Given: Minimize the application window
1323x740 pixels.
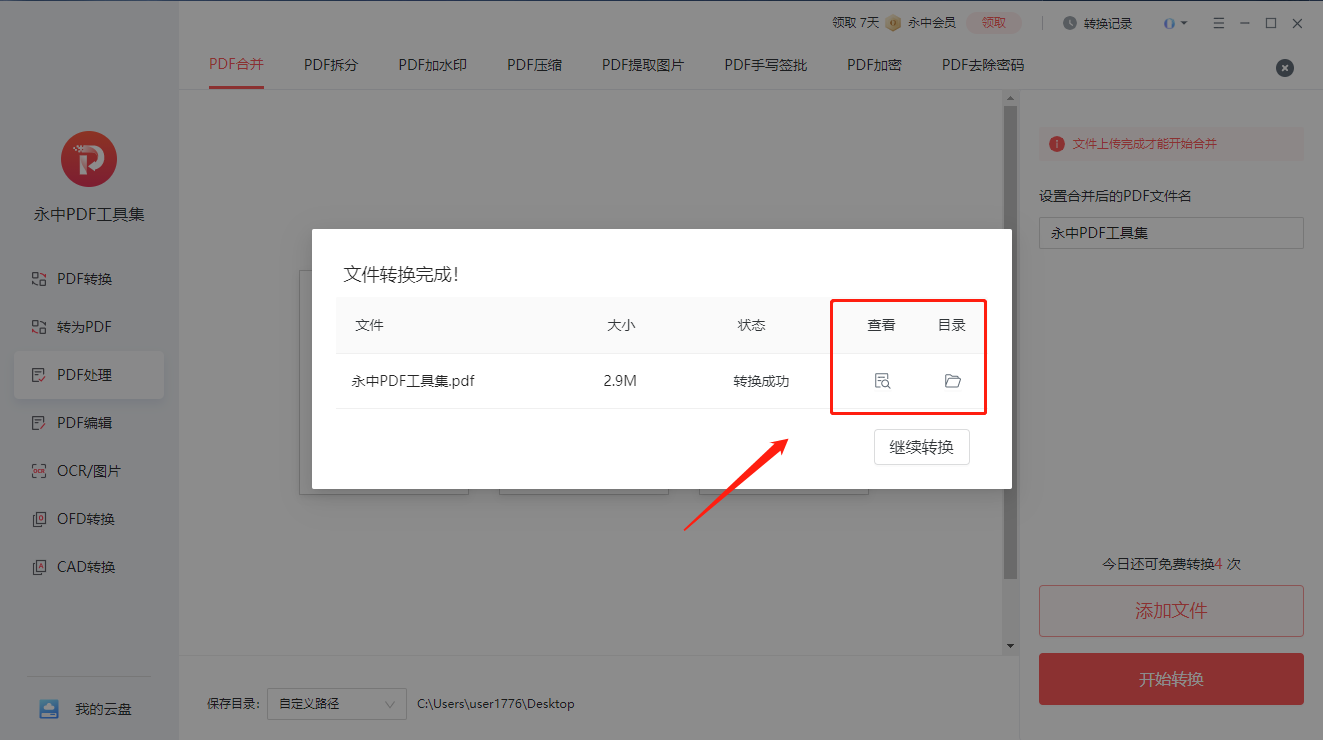Looking at the screenshot, I should [1245, 23].
